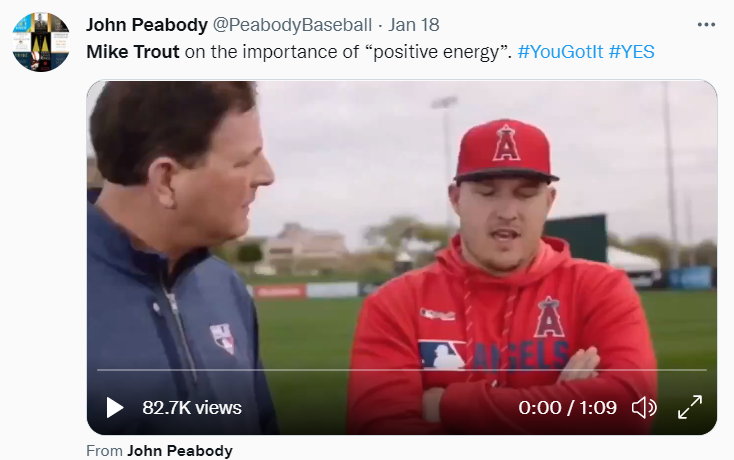Click the 82.7K views label
734x460 pixels.
coord(192,408)
